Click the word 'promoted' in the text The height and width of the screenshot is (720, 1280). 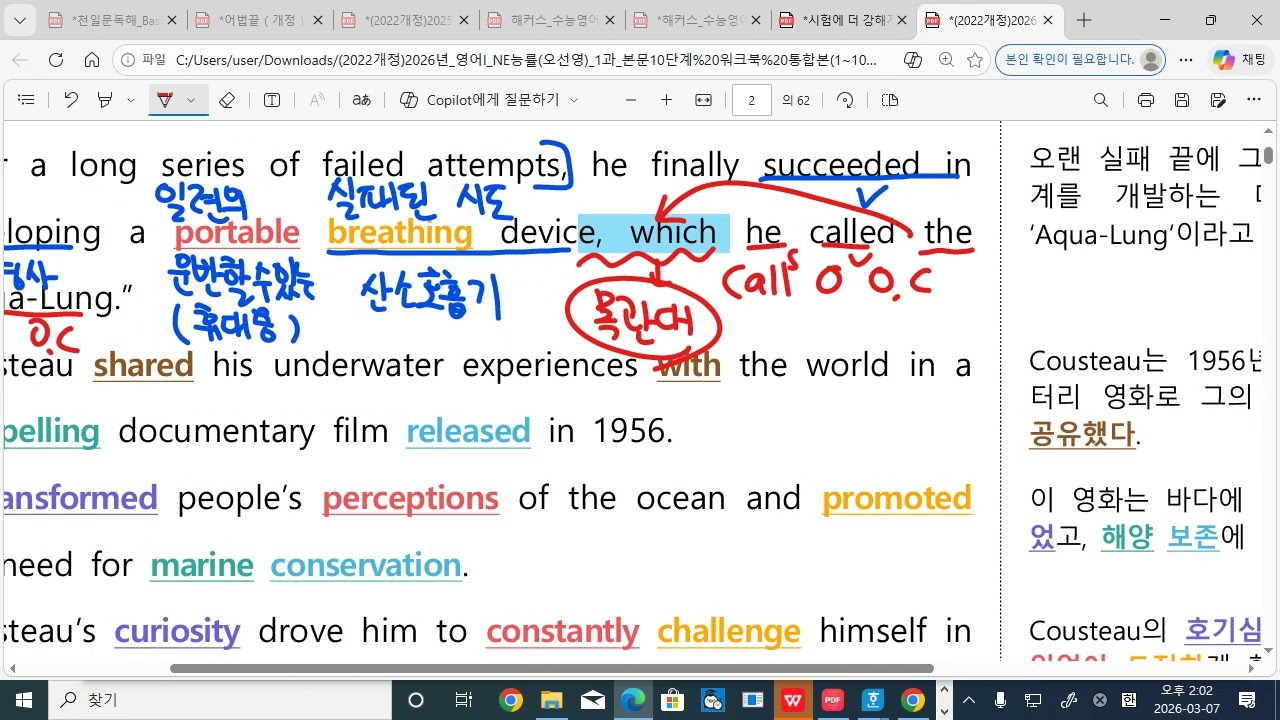[897, 498]
